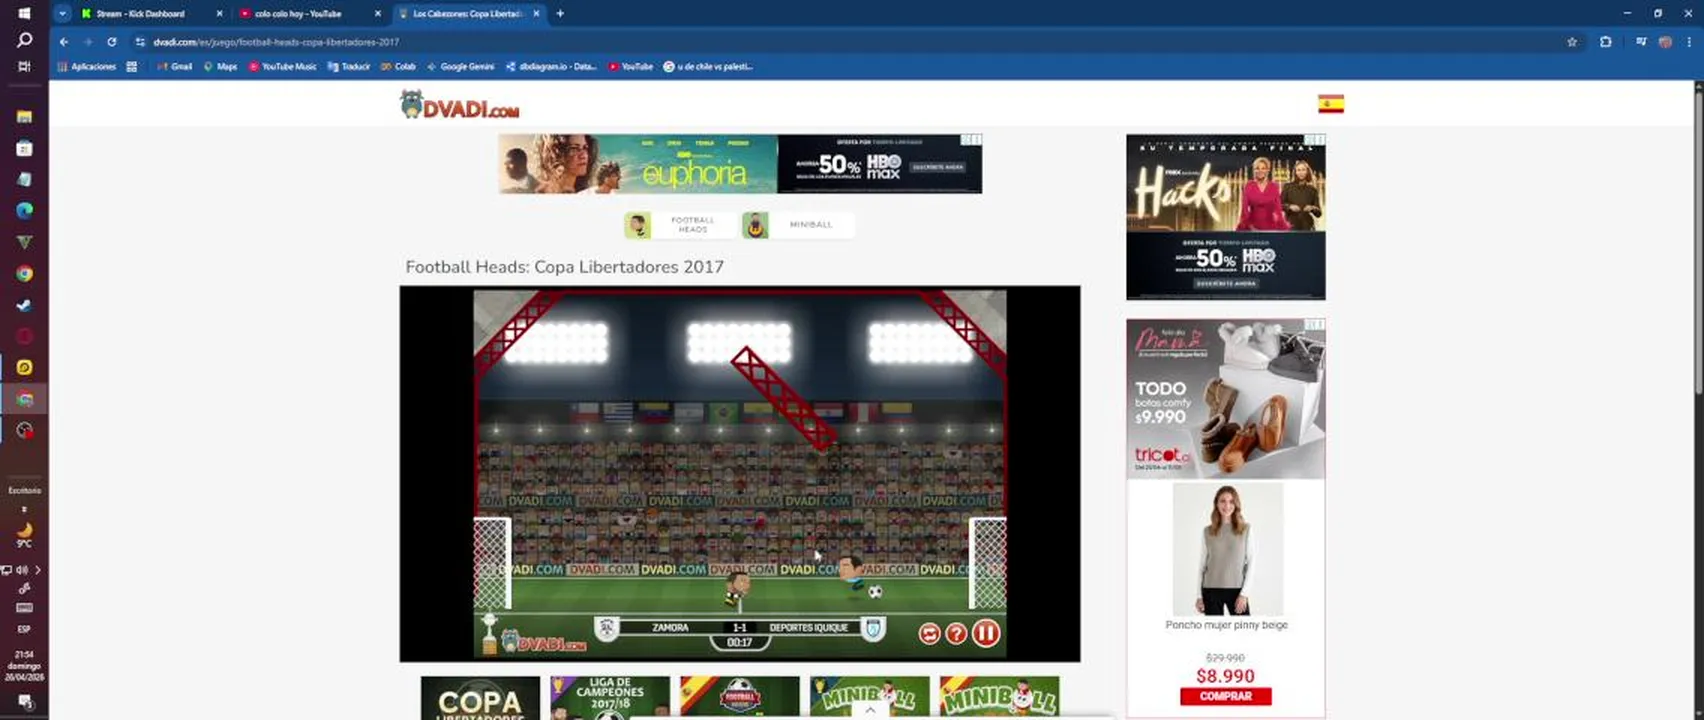Screen dimensions: 1704x720
Task: Open the weather widget showing 9°C
Action: (24, 535)
